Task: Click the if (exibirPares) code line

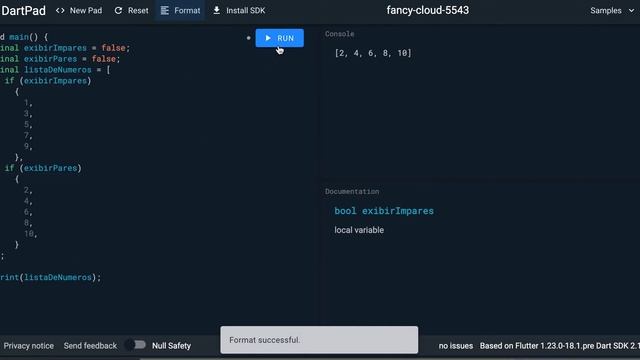Action: 43,168
